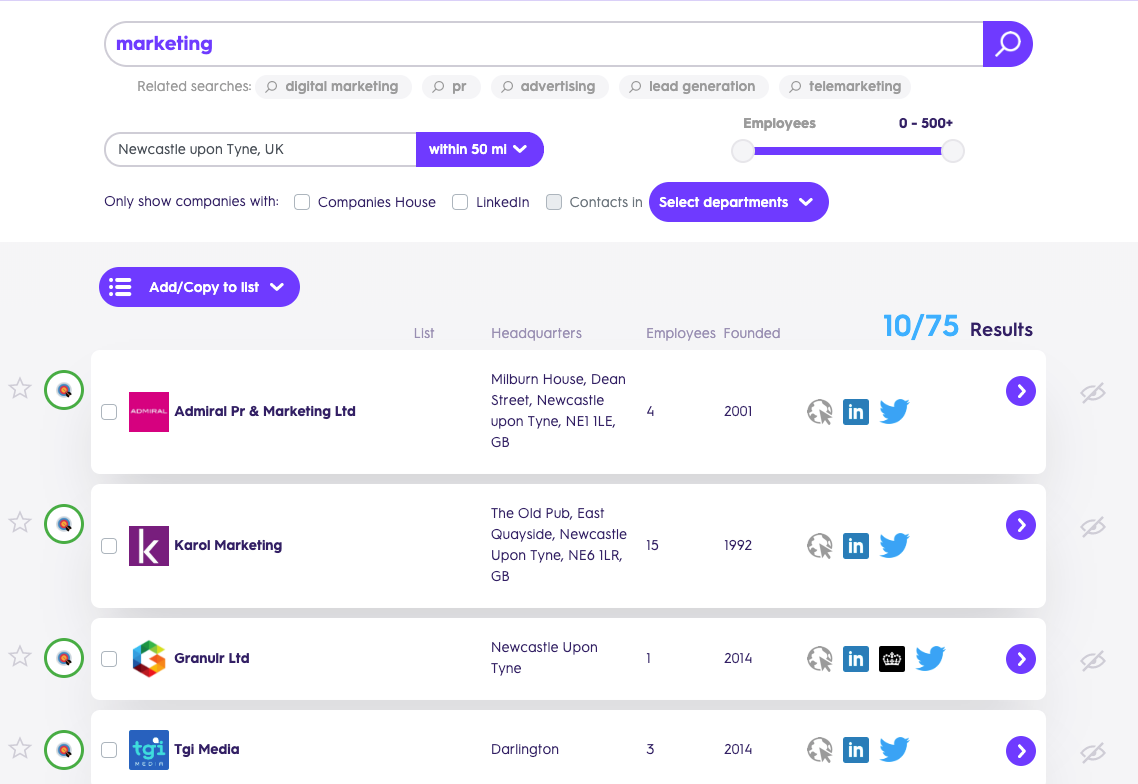Open Tgi Media website globe icon
The width and height of the screenshot is (1138, 784).
[x=820, y=750]
